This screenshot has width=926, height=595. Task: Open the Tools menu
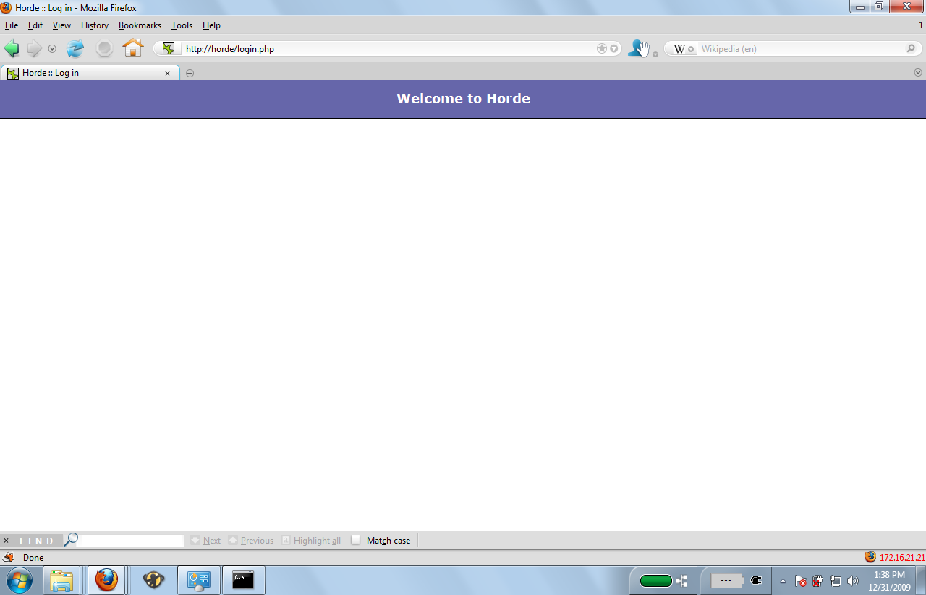pos(182,25)
